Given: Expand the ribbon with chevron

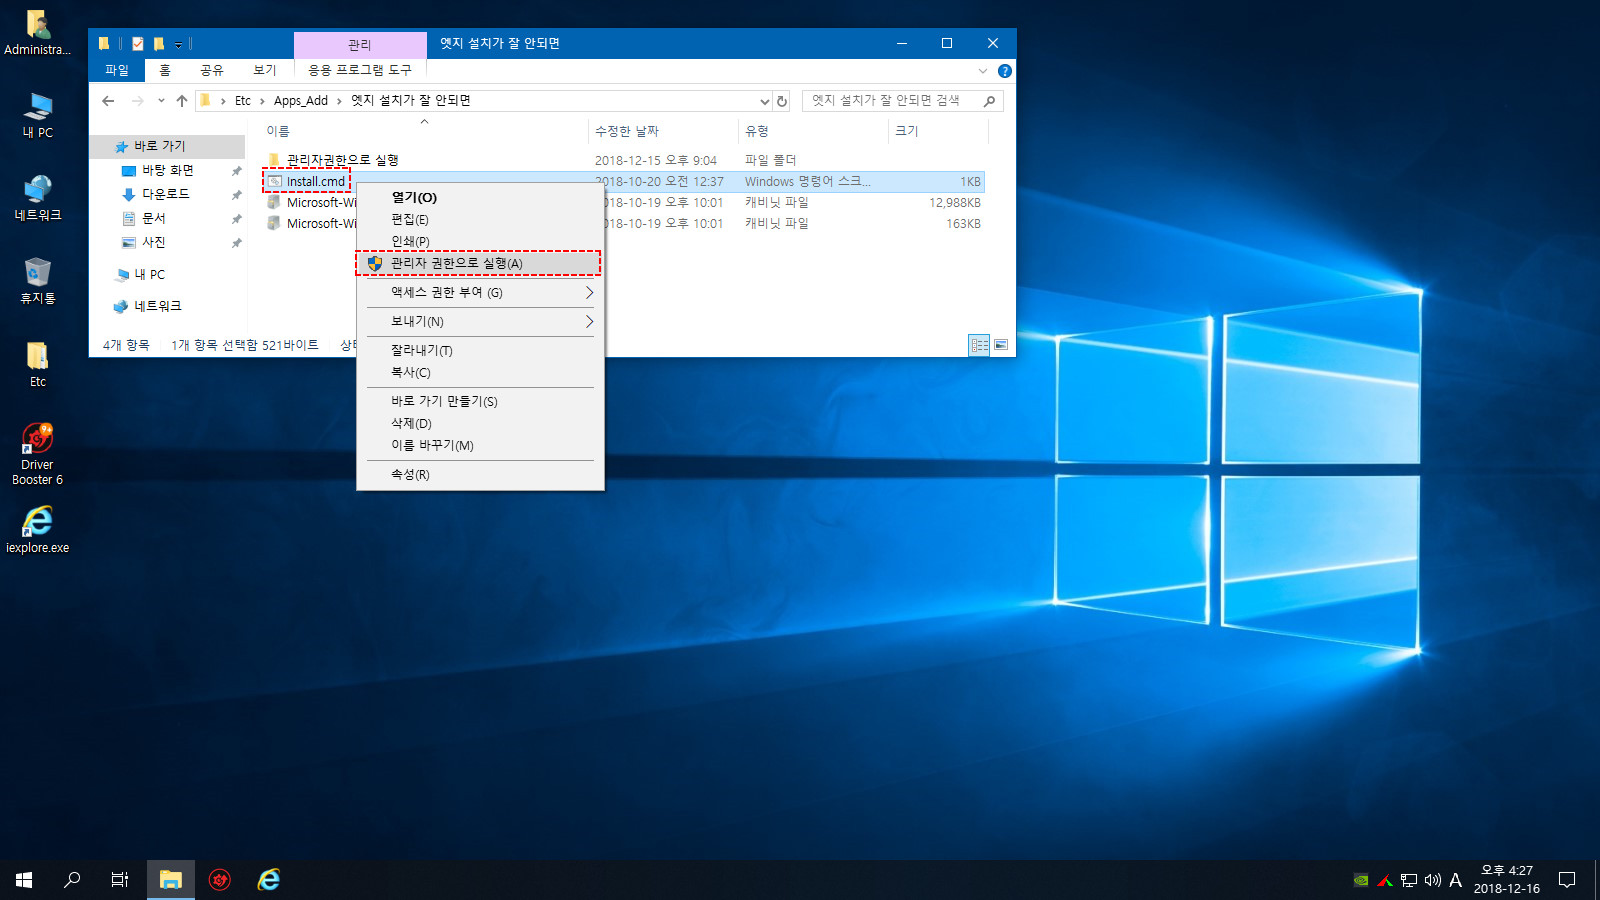Looking at the screenshot, I should click(x=983, y=71).
